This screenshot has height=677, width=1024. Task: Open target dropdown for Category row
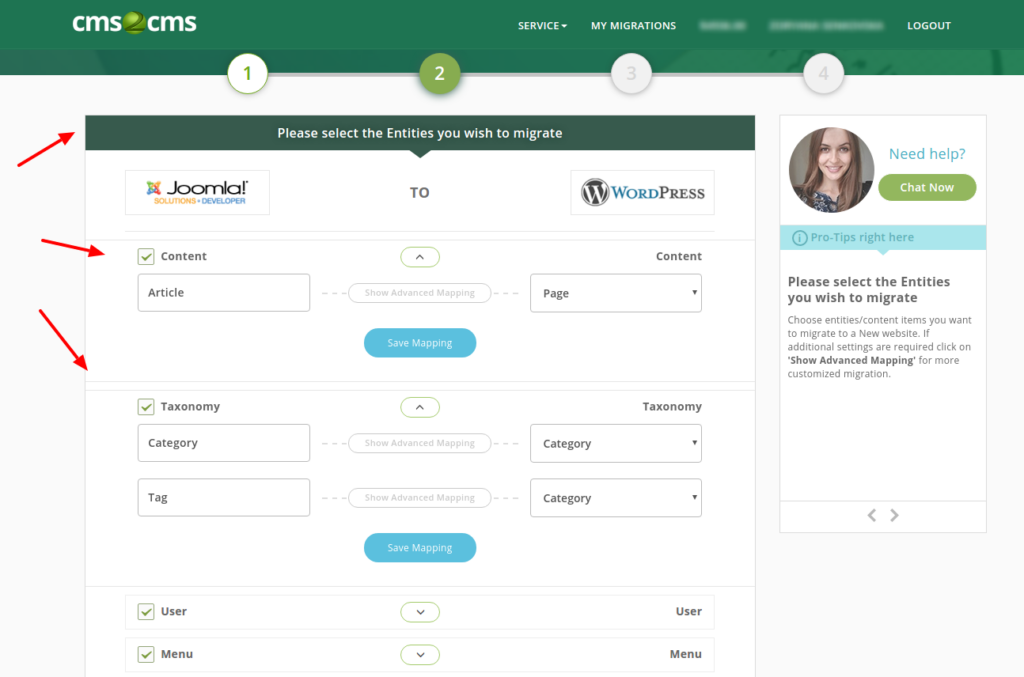pyautogui.click(x=616, y=443)
